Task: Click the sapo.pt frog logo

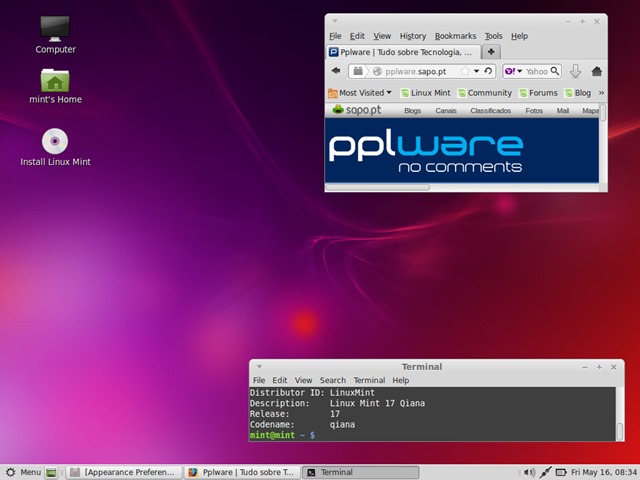Action: (357, 110)
